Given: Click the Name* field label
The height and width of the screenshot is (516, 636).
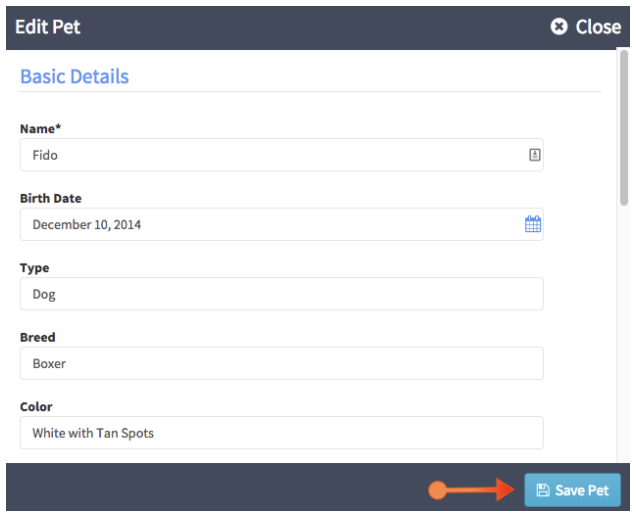Looking at the screenshot, I should (41, 129).
